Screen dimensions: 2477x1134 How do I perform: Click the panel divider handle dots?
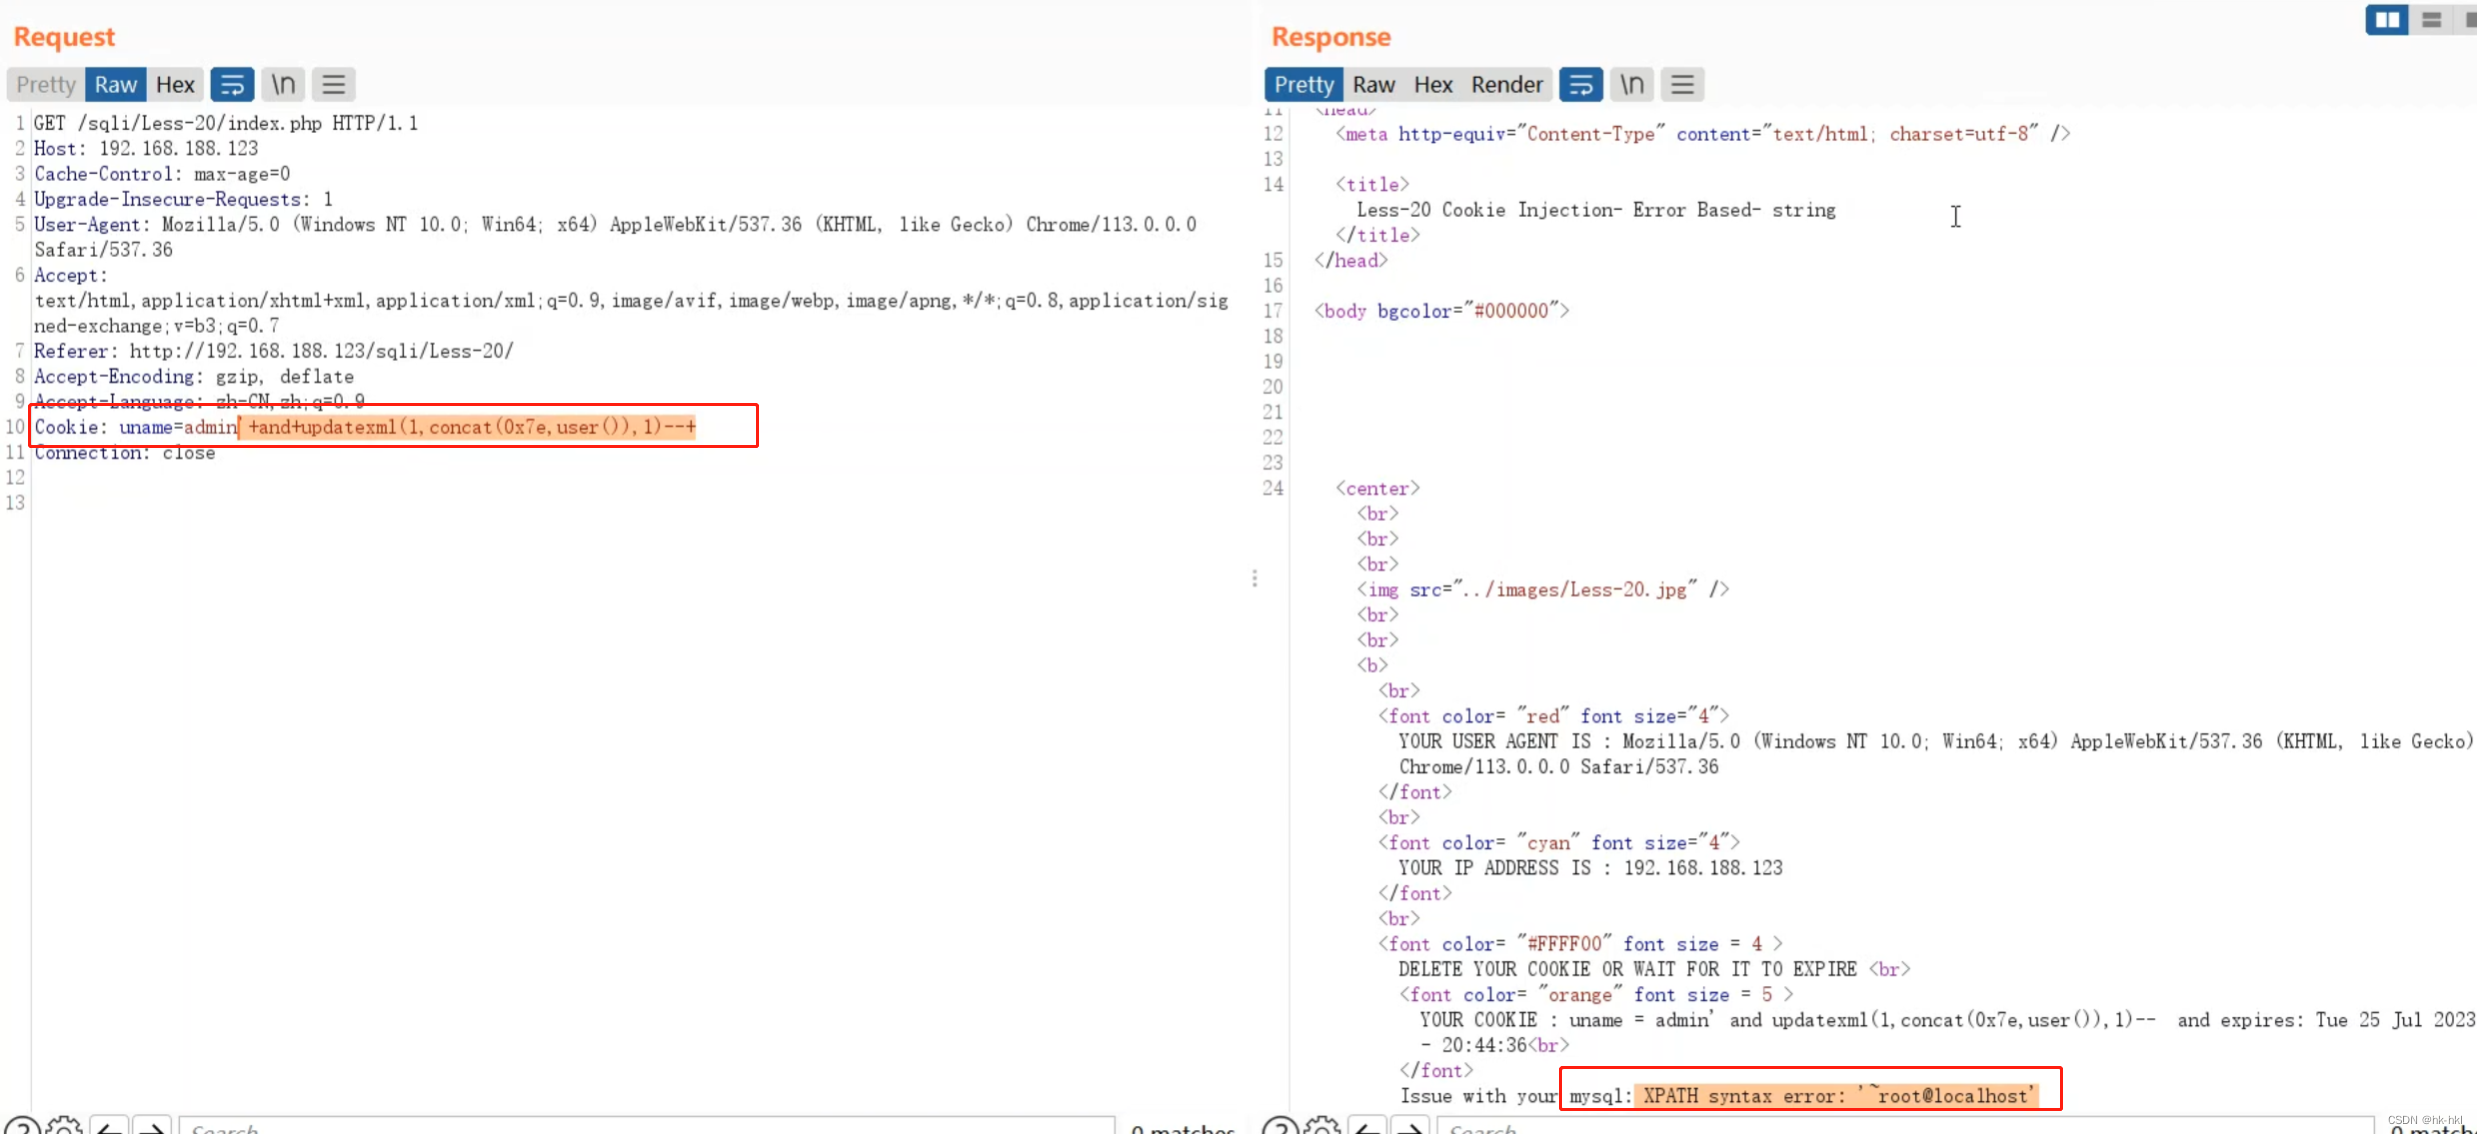tap(1254, 578)
